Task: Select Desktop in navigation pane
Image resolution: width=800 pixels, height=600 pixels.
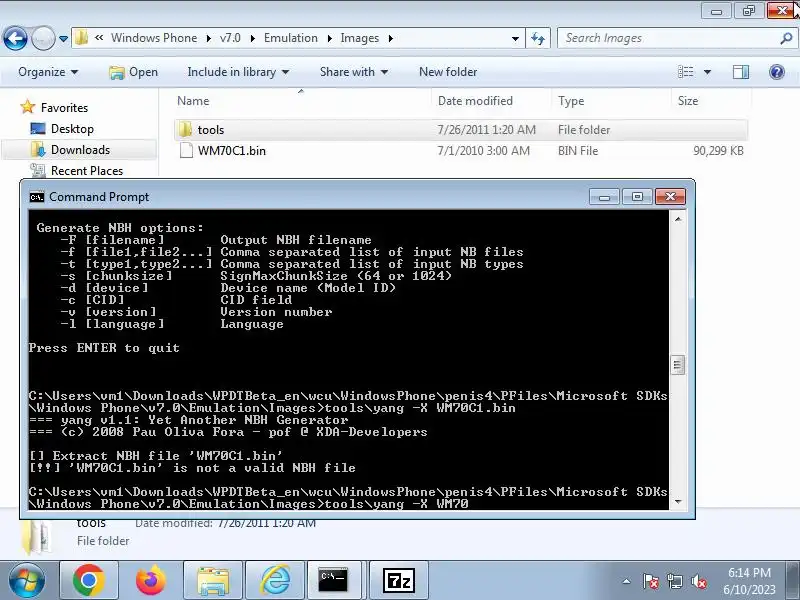Action: 72,129
